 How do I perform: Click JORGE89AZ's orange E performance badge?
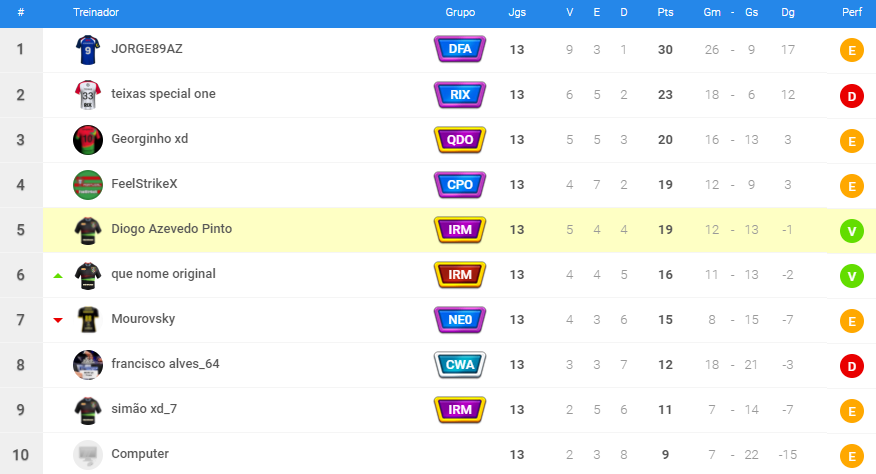coord(851,51)
